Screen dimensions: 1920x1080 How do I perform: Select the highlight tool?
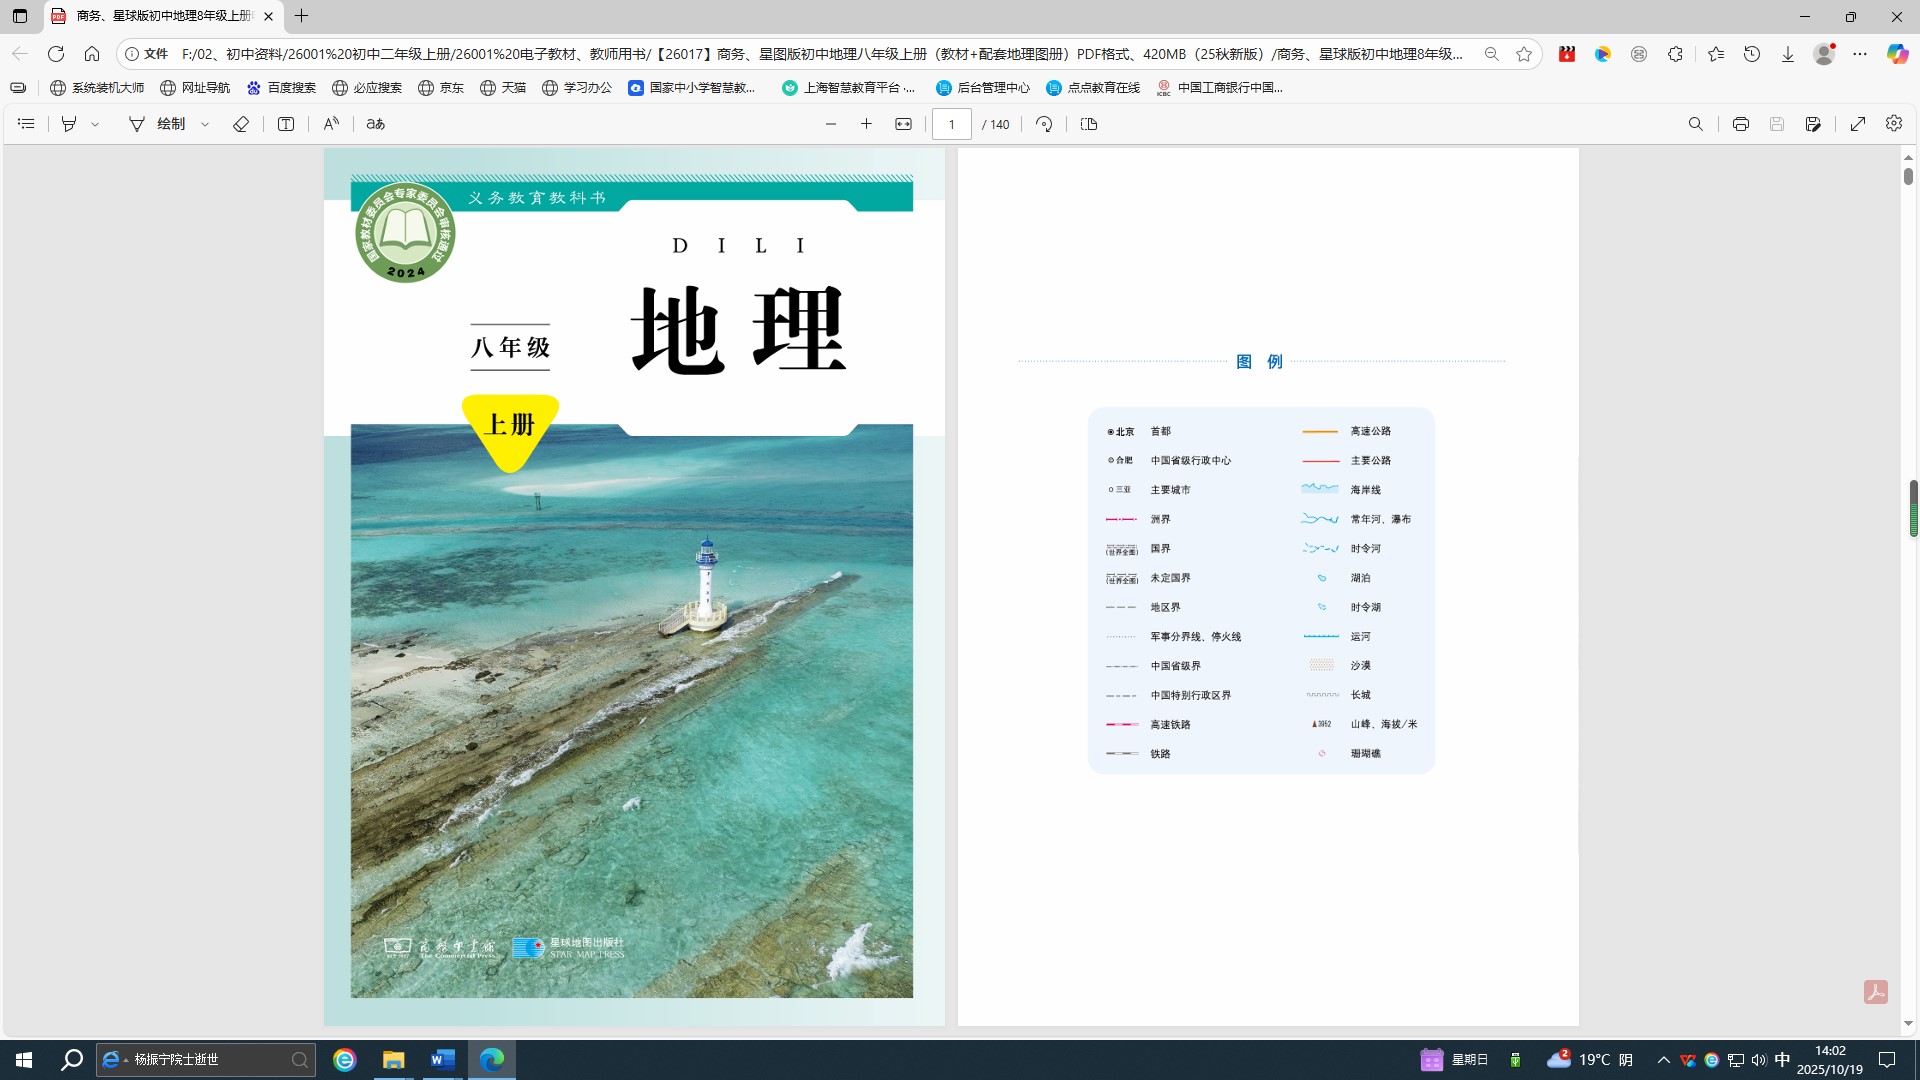(x=69, y=124)
